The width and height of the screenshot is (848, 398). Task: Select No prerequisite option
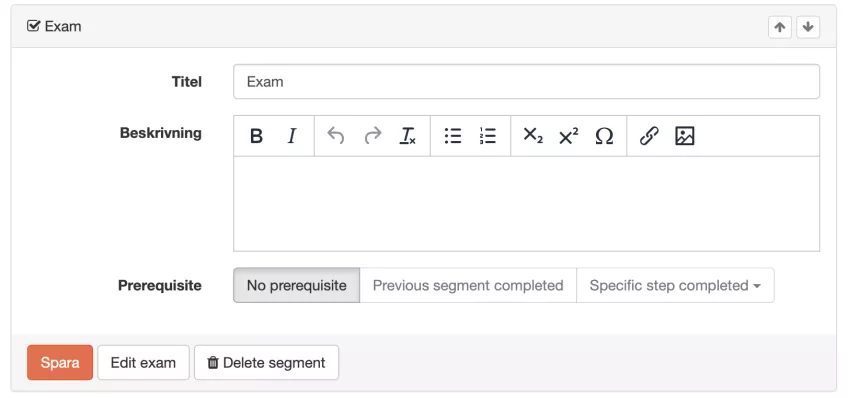click(x=296, y=285)
